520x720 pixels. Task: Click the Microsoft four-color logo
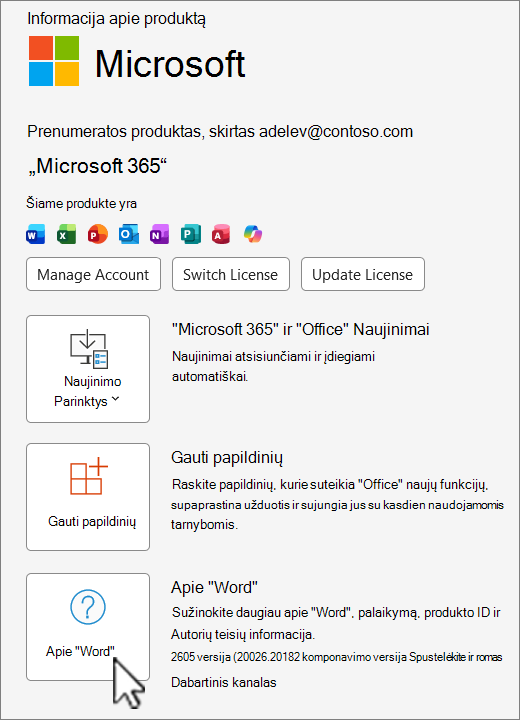(54, 61)
